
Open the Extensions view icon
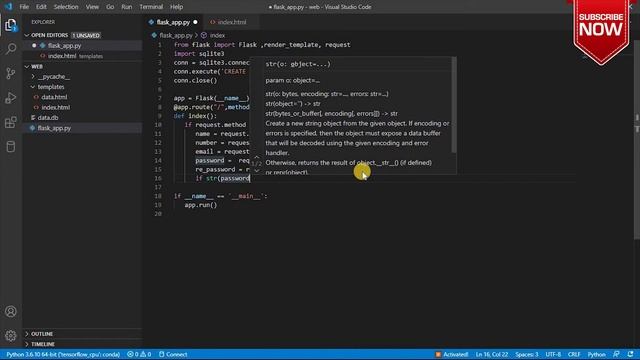point(11,122)
